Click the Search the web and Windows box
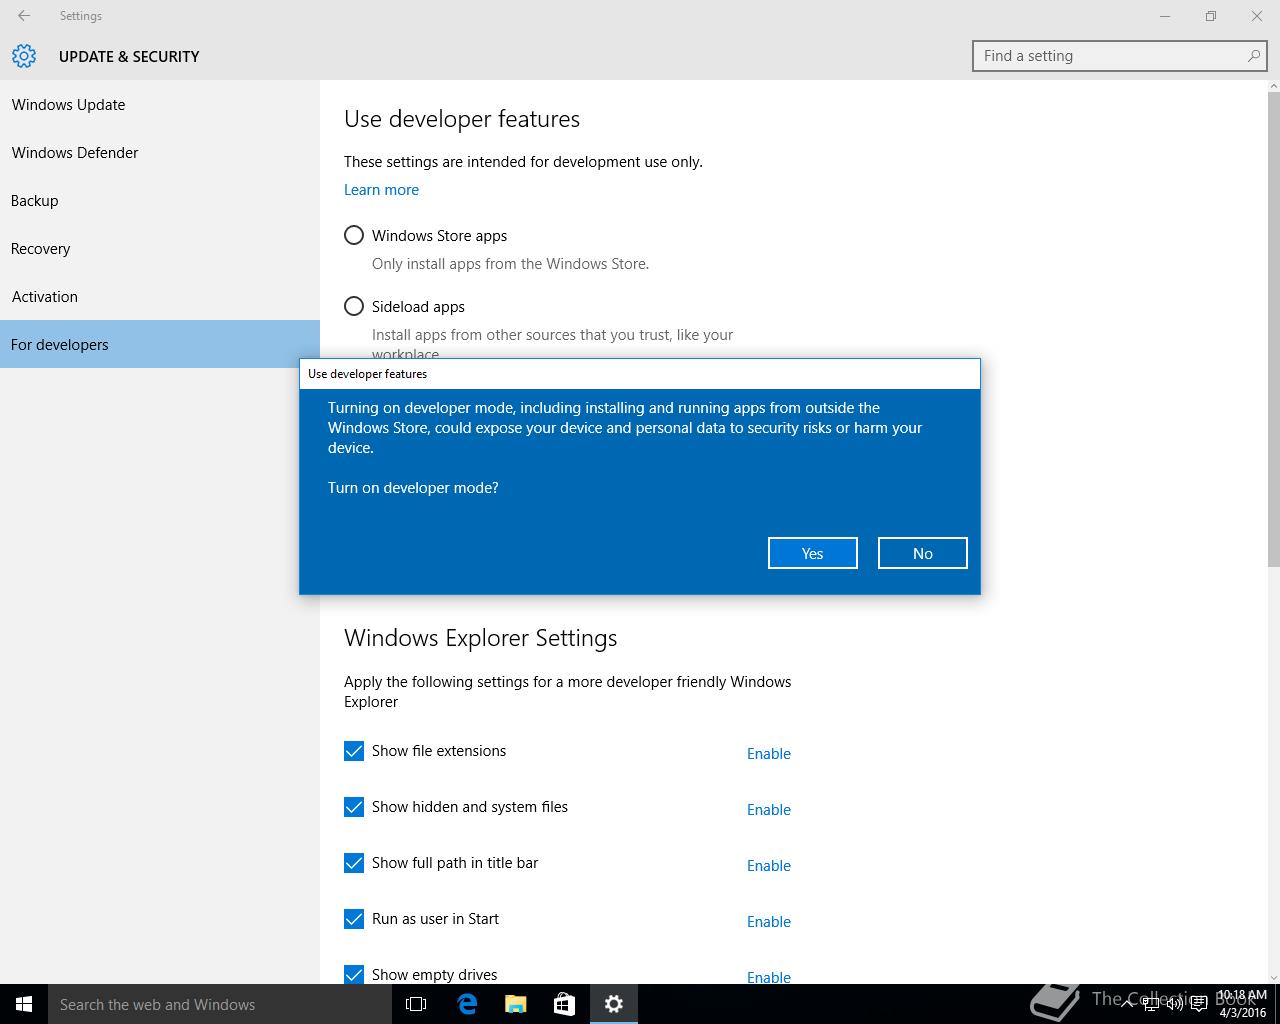Image resolution: width=1280 pixels, height=1024 pixels. (220, 1004)
